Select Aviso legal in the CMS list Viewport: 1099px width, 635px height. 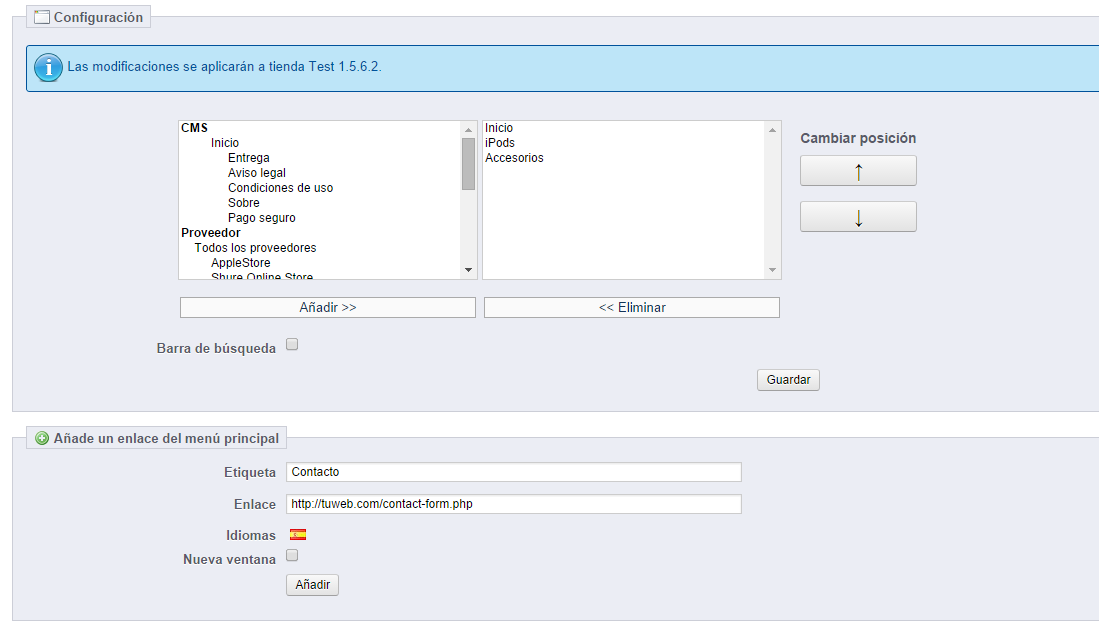tap(256, 173)
